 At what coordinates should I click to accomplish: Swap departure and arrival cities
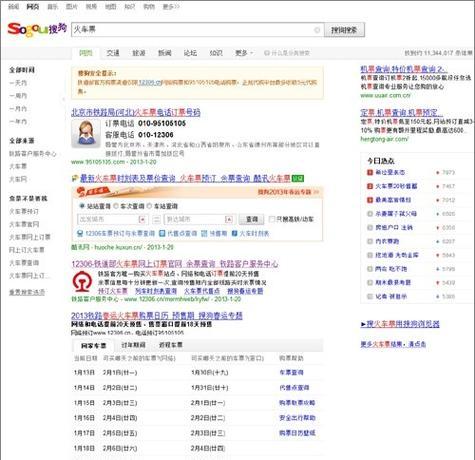[156, 219]
